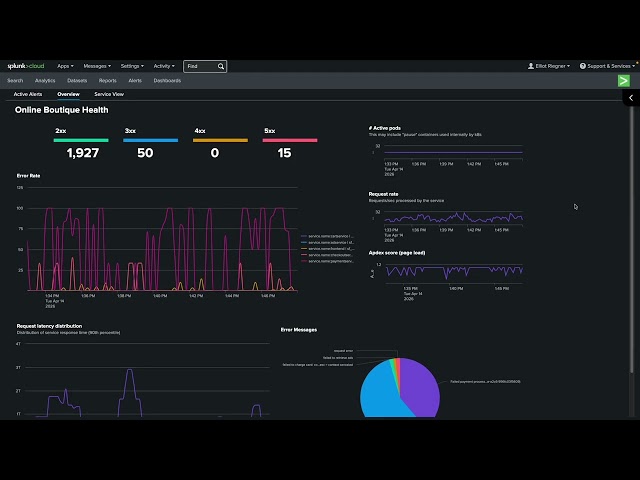Click the 3xx count value 50
The image size is (640, 480).
145,153
